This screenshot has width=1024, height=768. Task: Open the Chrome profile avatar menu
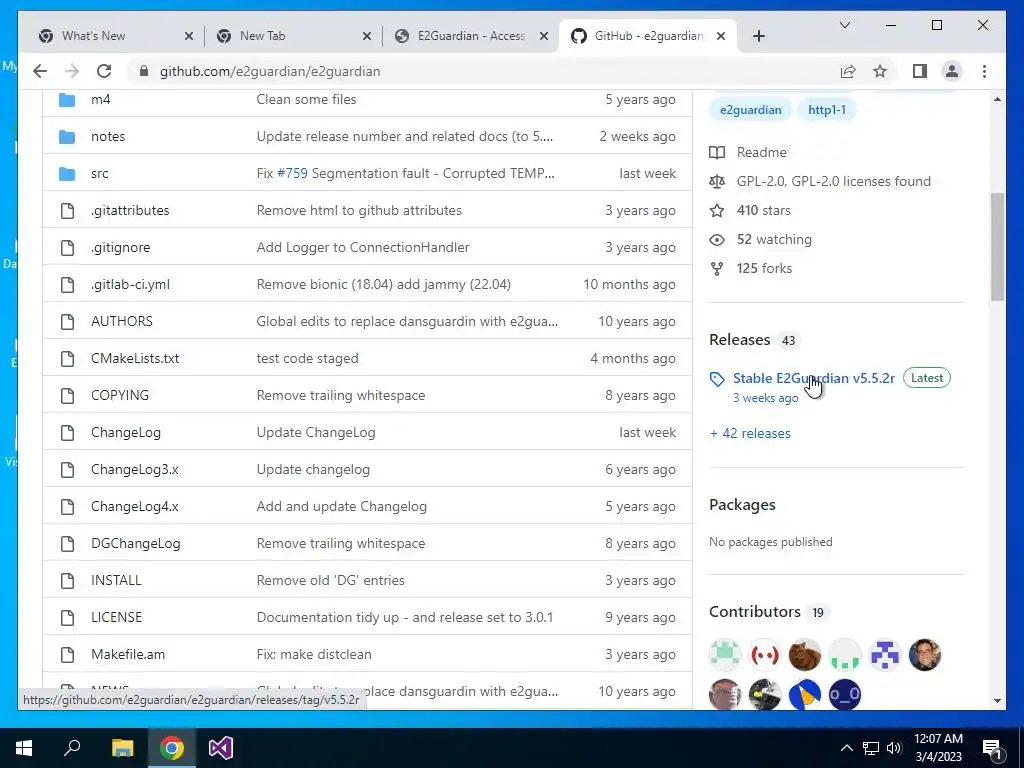[x=952, y=71]
